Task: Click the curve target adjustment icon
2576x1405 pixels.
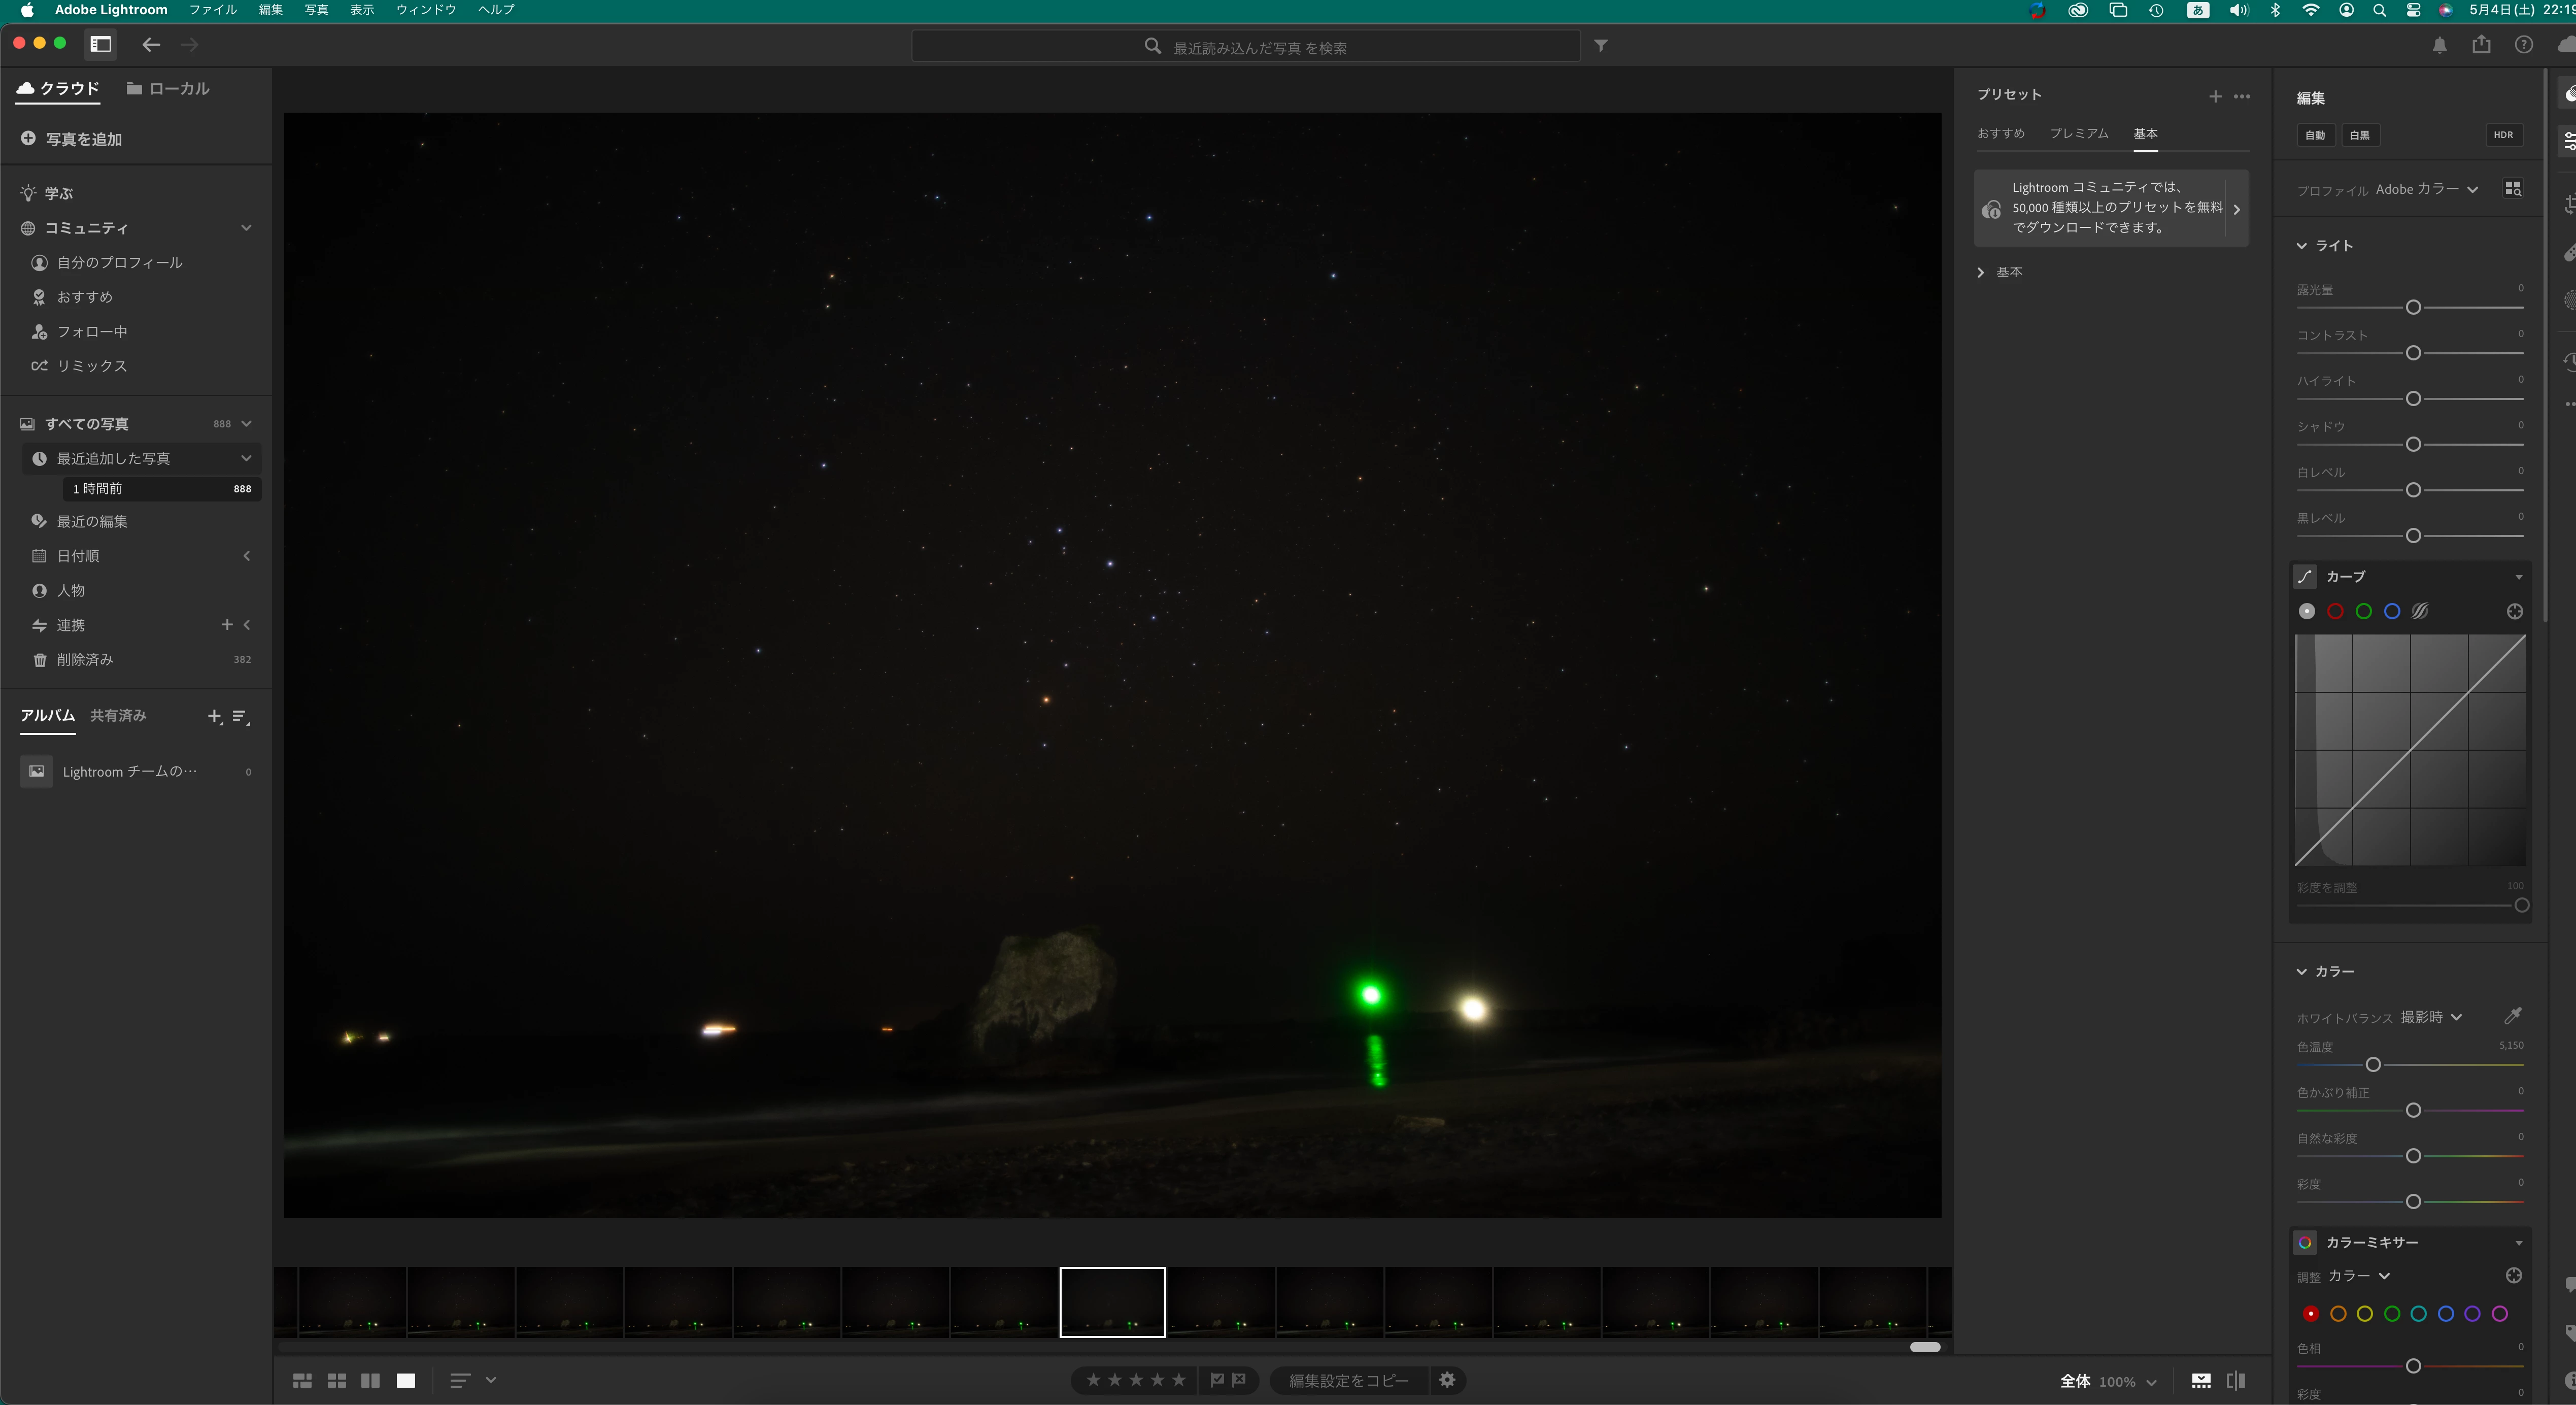Action: point(2514,611)
